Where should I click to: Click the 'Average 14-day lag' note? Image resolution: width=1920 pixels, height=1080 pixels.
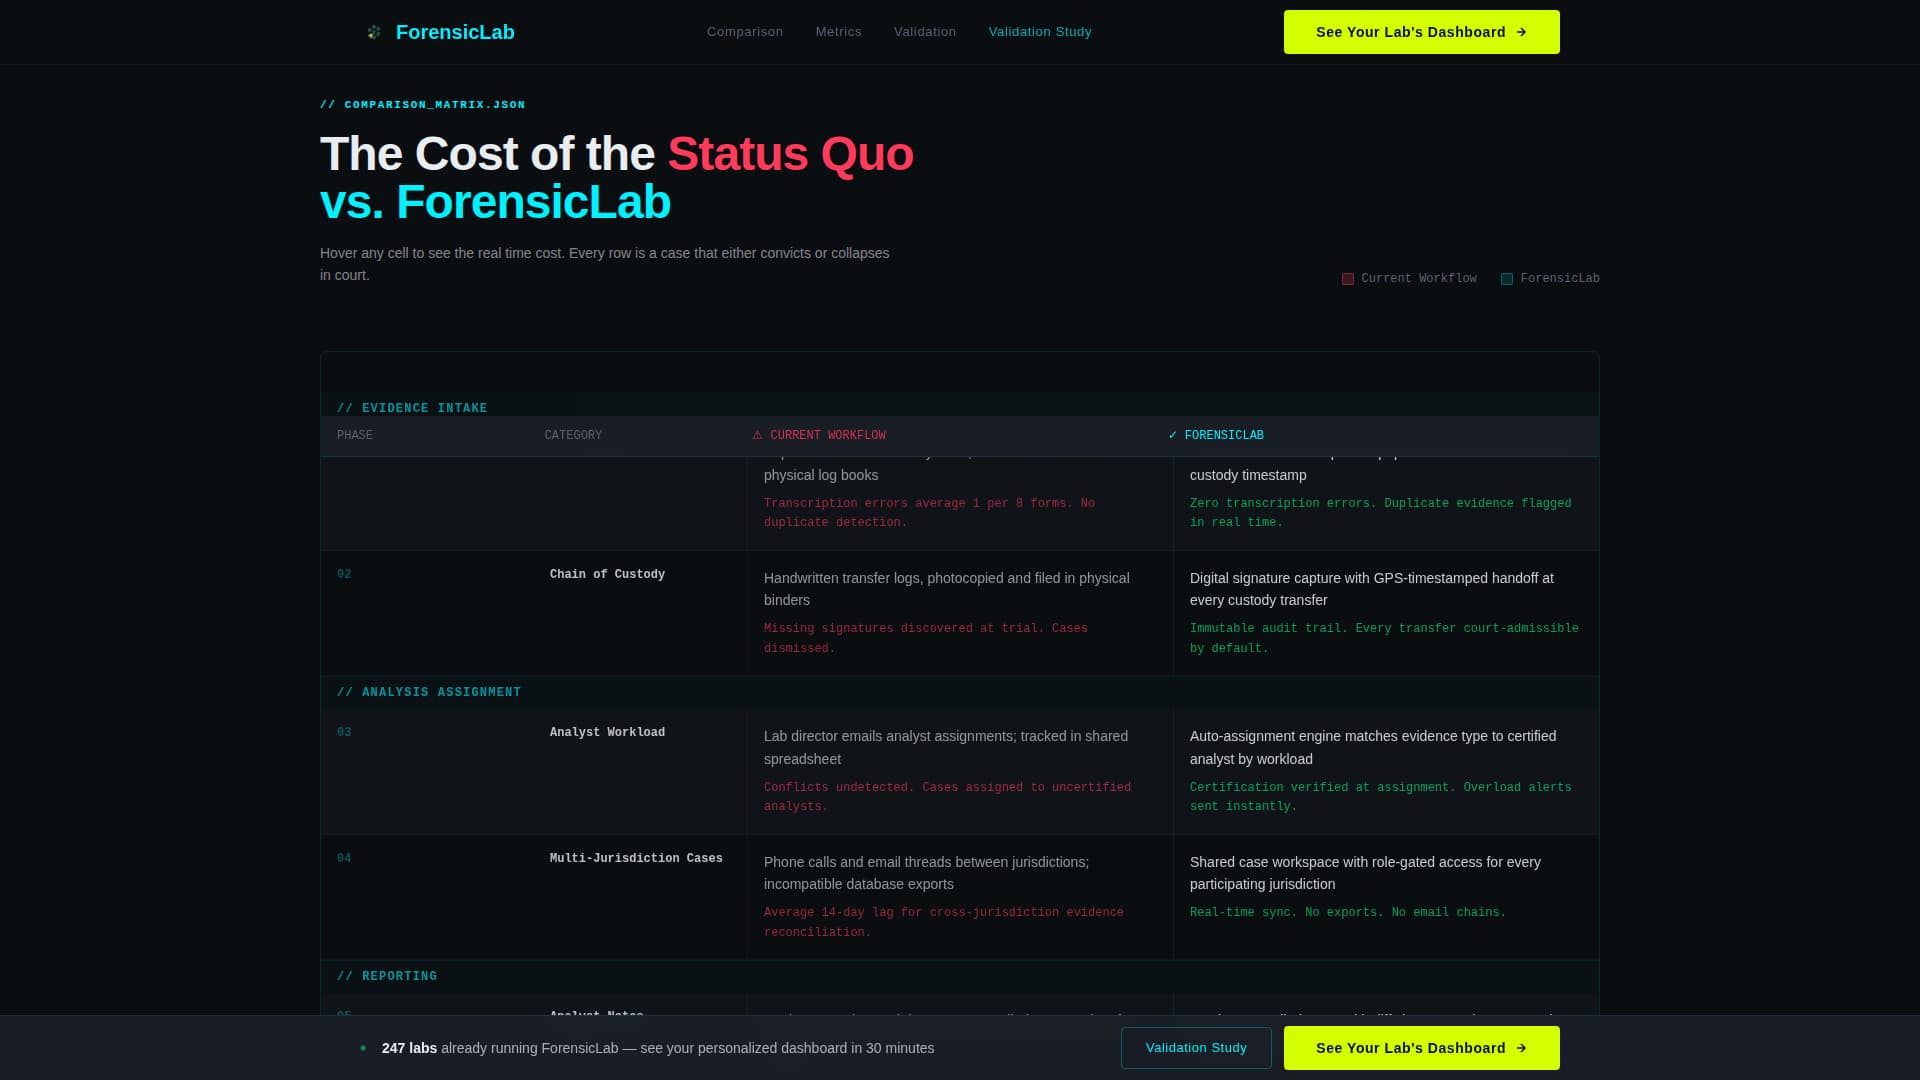coord(944,922)
